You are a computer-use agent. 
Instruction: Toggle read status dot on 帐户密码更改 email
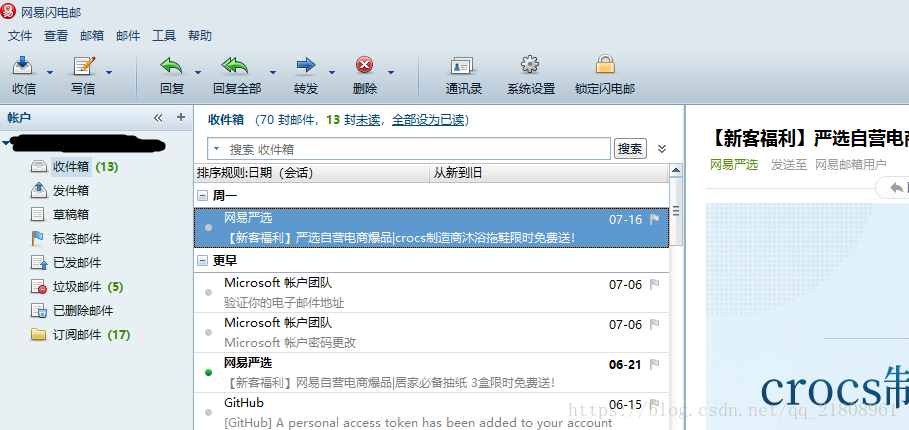coord(209,333)
